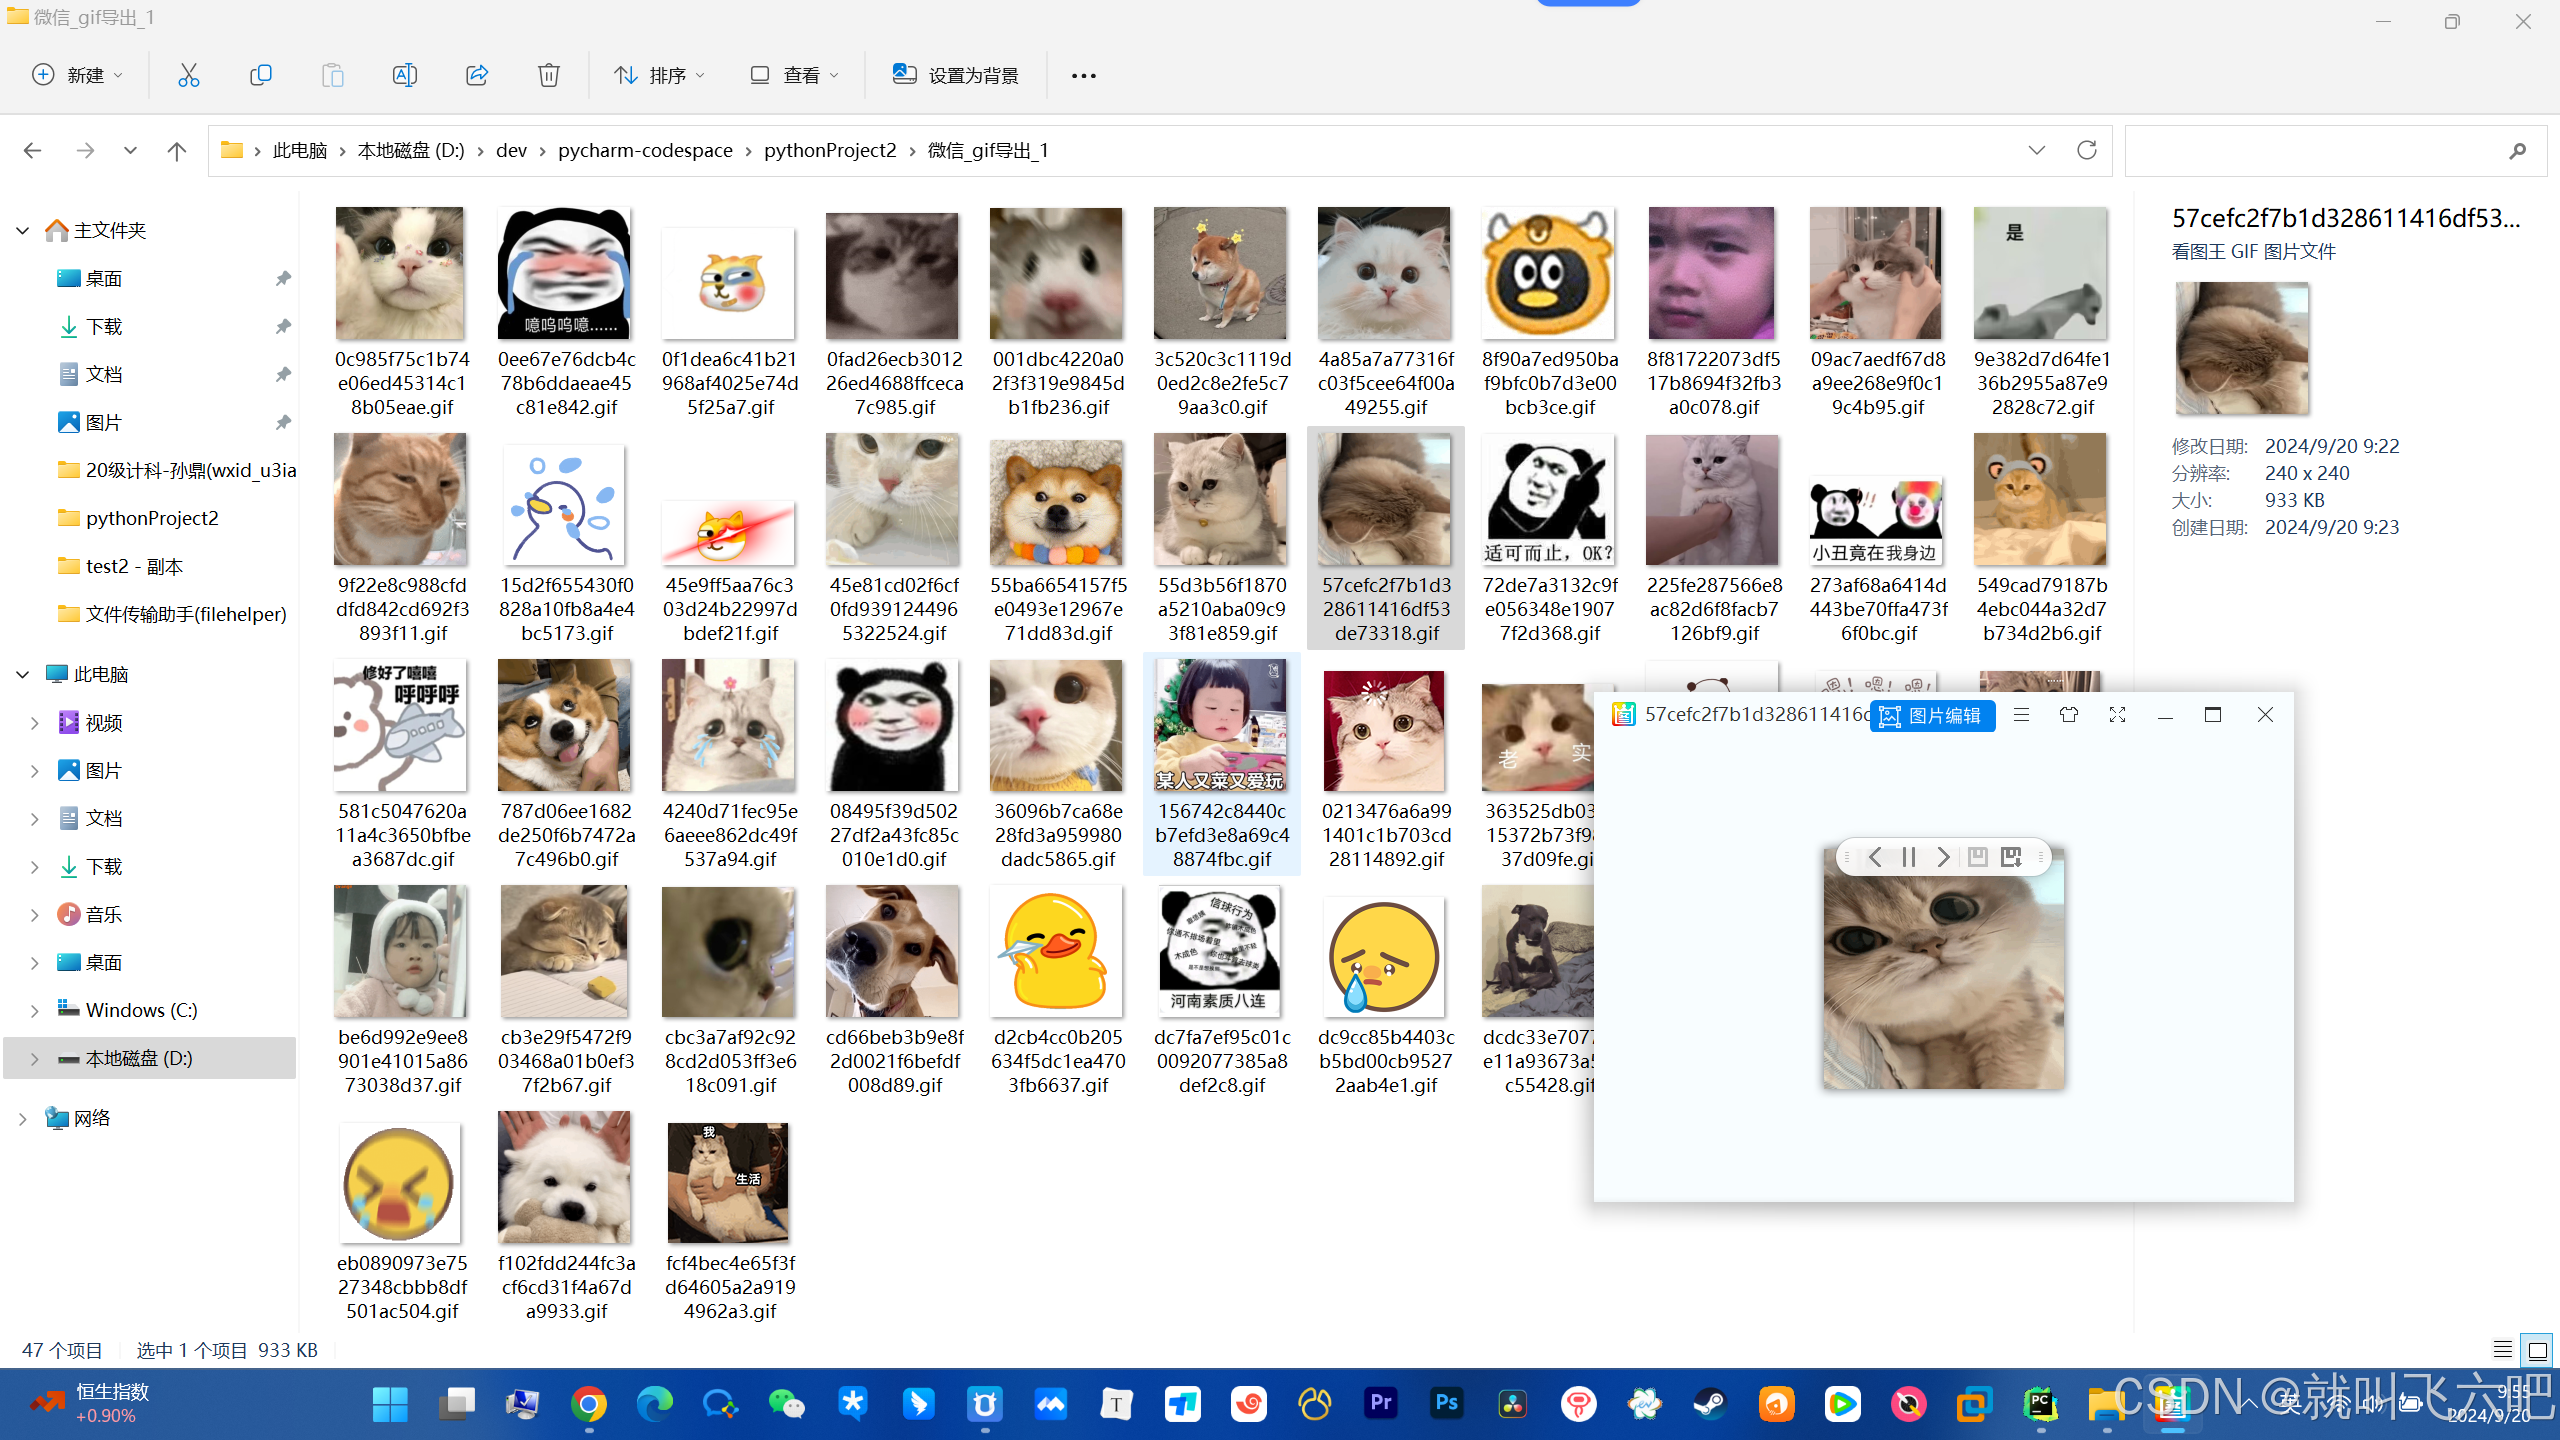Screen dimensions: 2560x1440
Task: Click the Rename icon in toolbar
Action: [x=404, y=75]
